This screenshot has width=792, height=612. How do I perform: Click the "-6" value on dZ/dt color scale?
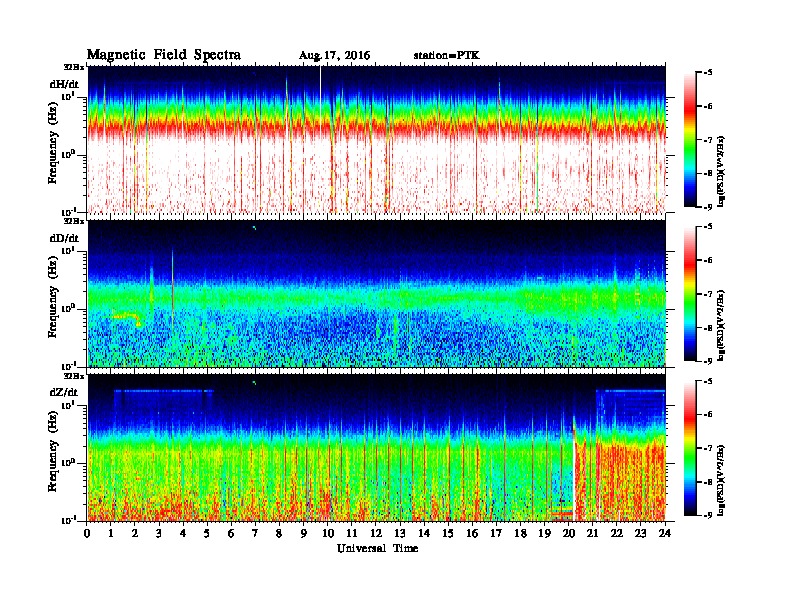708,415
